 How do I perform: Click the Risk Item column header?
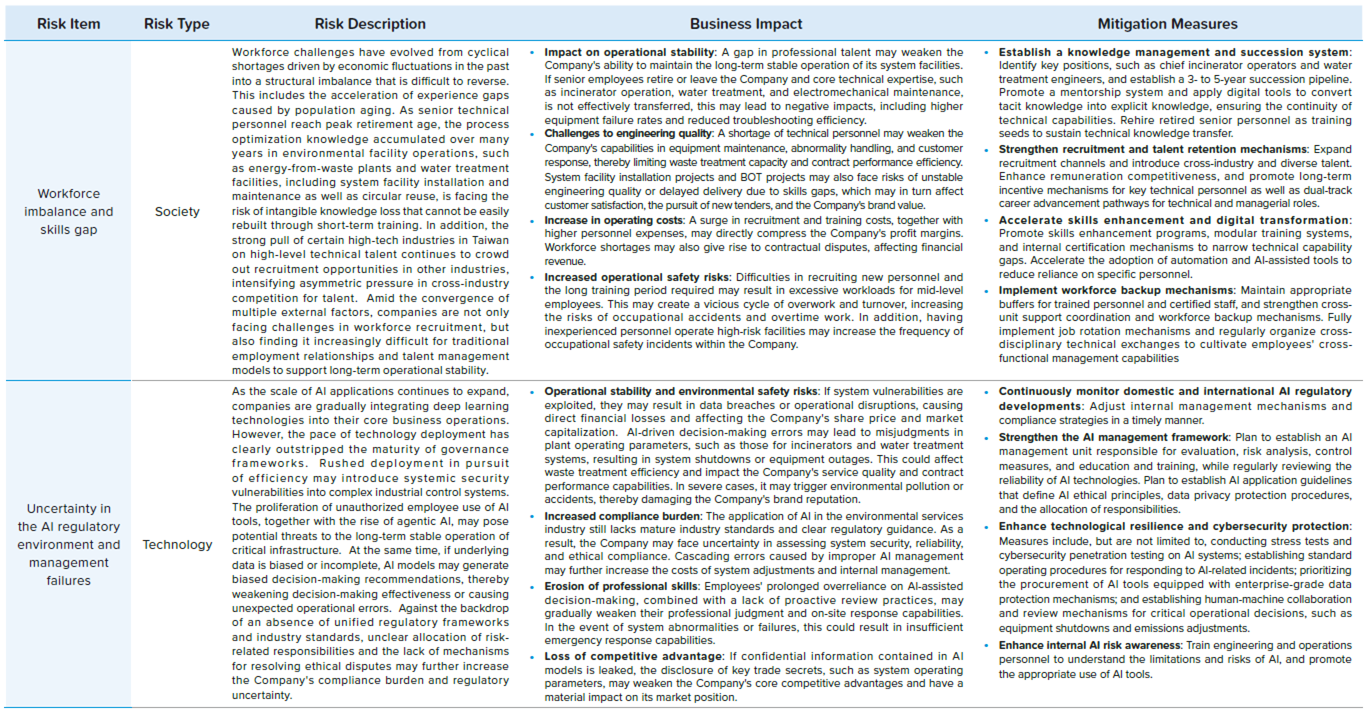tap(69, 24)
